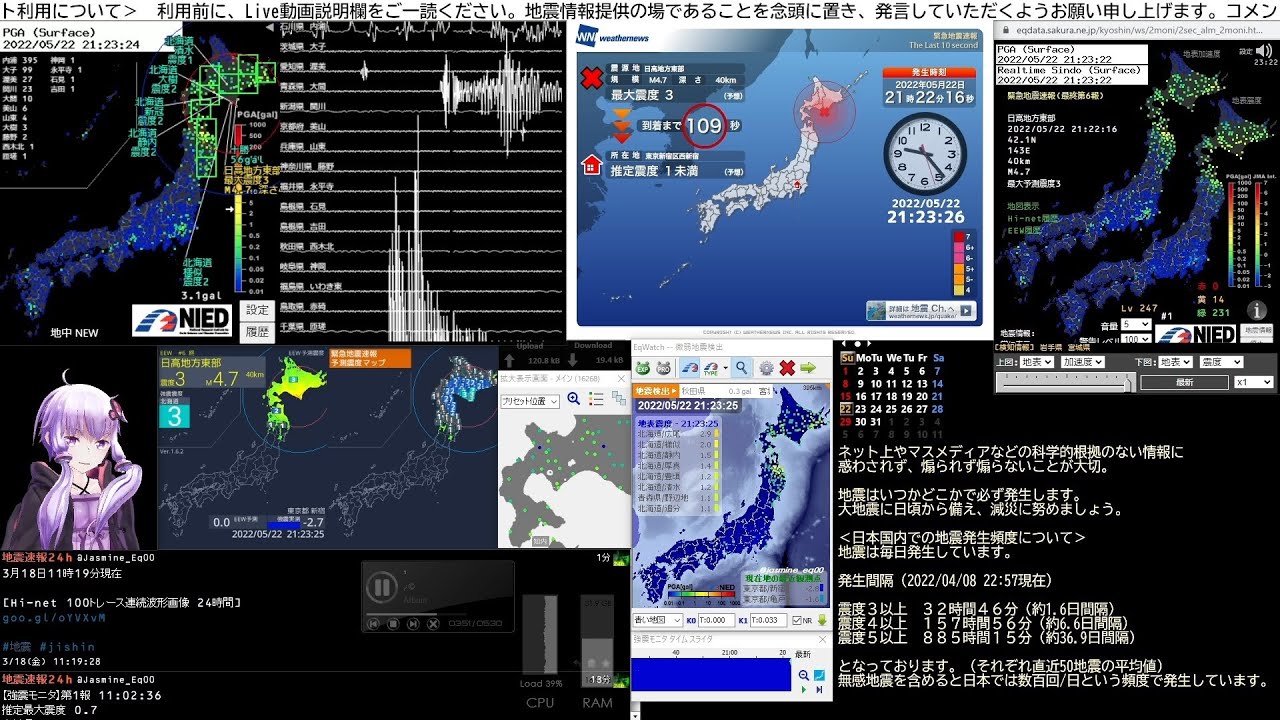Click the 最新 latest button
This screenshot has height=720, width=1280.
[1184, 382]
